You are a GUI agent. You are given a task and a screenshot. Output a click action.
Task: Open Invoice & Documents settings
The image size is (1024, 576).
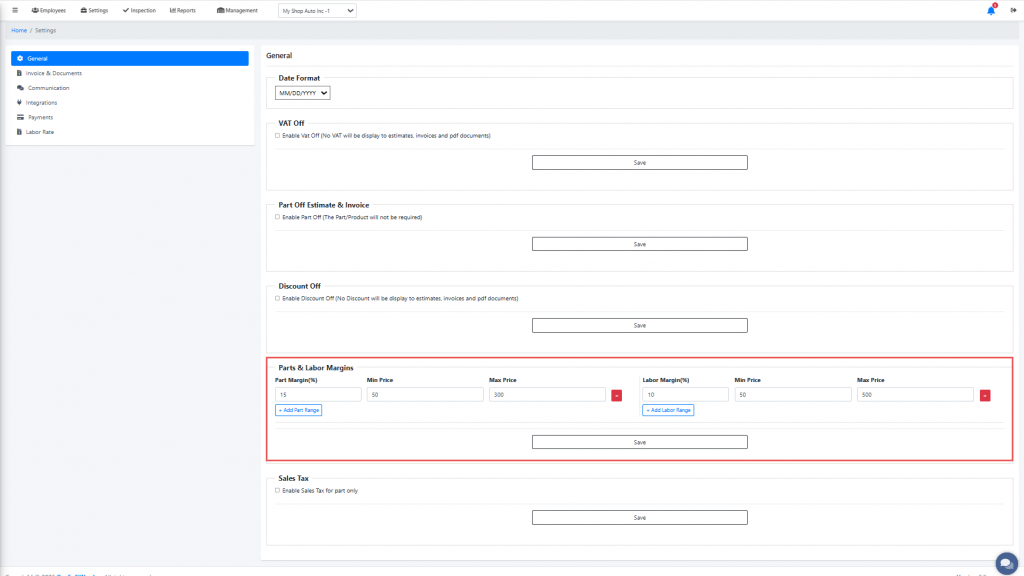pyautogui.click(x=53, y=73)
